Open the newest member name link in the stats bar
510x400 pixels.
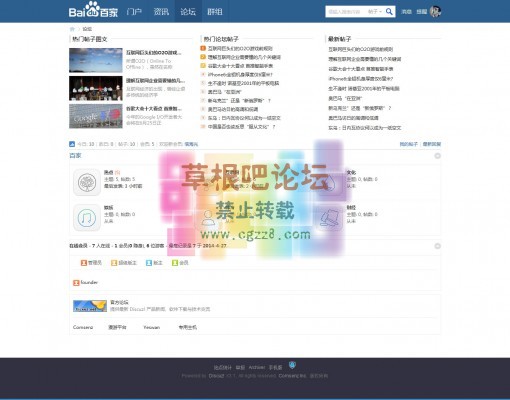tap(191, 144)
